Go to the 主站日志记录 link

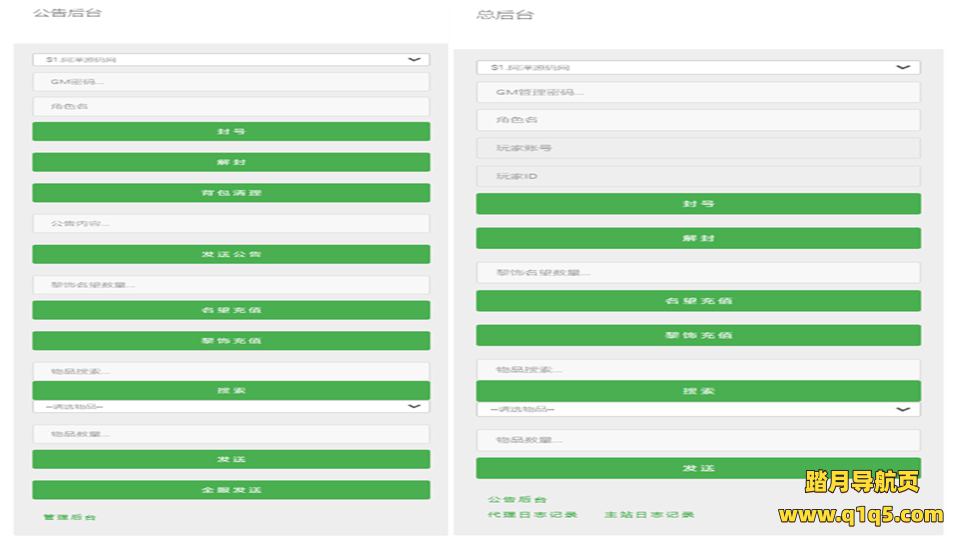pyautogui.click(x=649, y=515)
